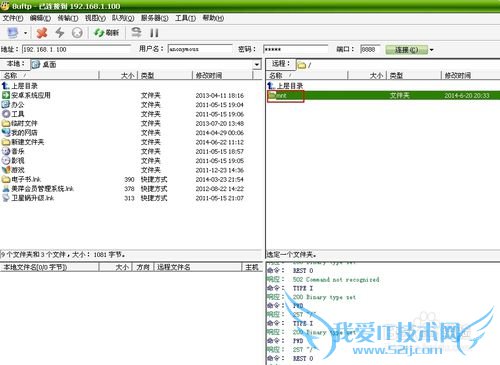Open the 服务器(S) menu
Image resolution: width=500 pixels, height=365 pixels.
tap(154, 18)
